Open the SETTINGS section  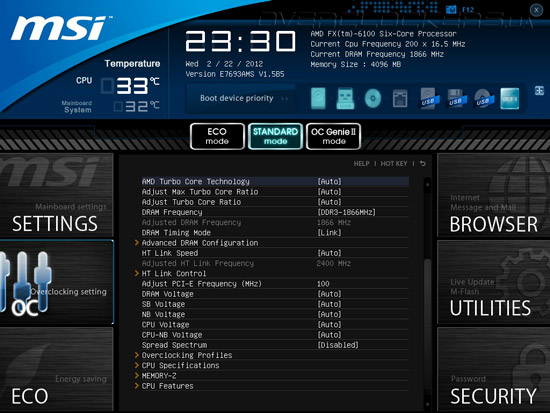[x=56, y=195]
